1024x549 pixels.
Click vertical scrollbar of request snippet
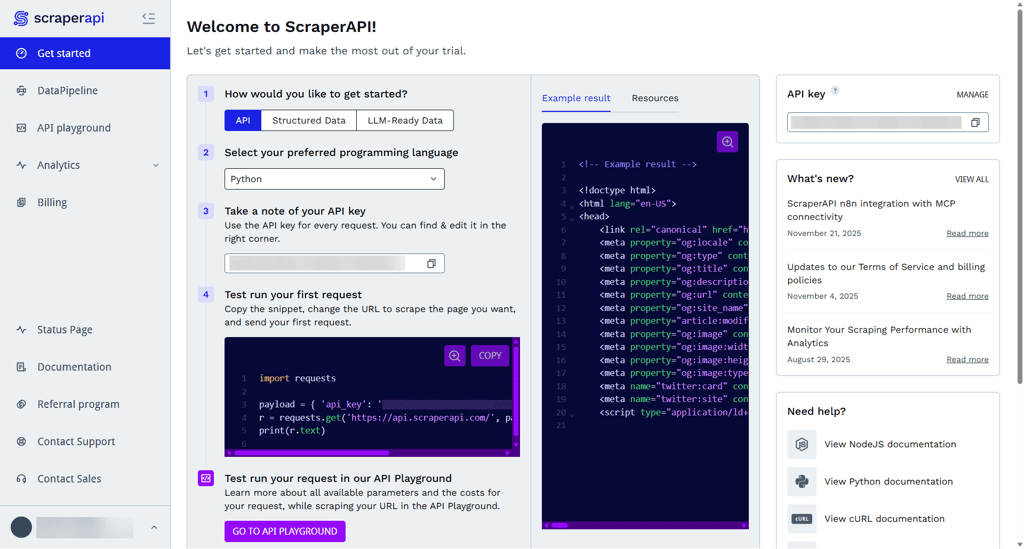click(x=516, y=392)
